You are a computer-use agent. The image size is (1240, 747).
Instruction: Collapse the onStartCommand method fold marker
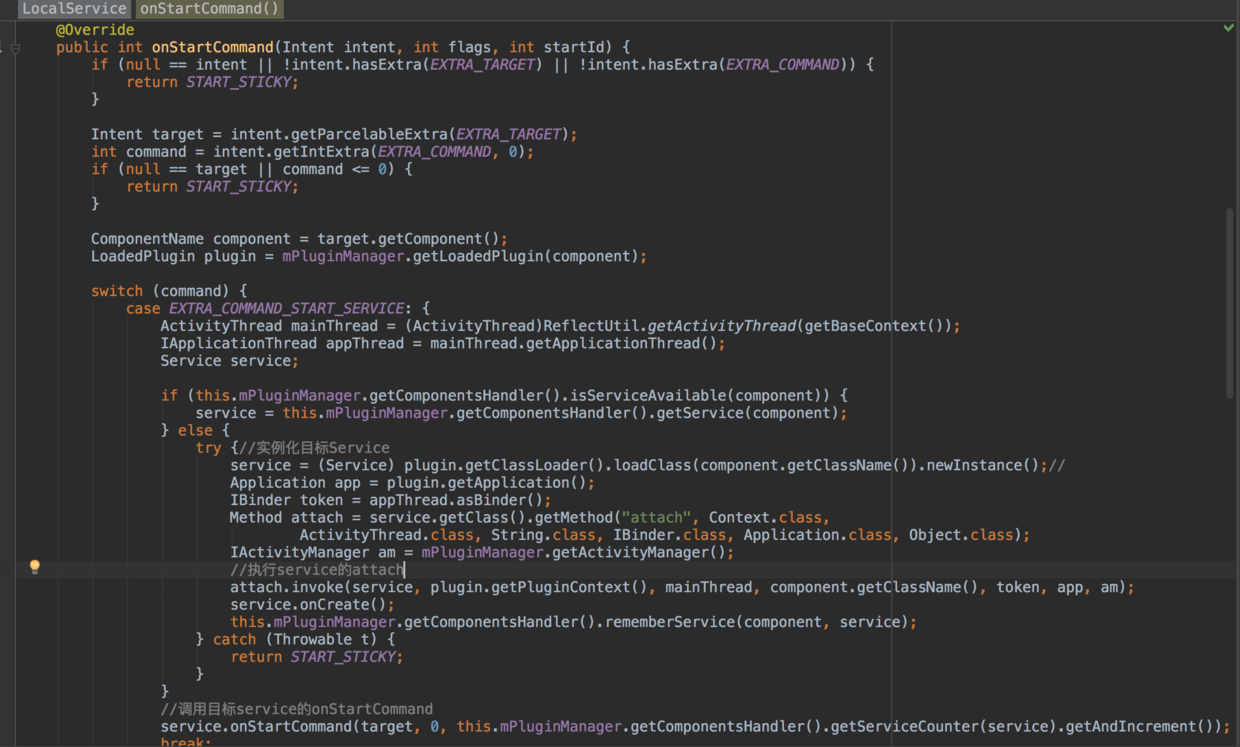(16, 47)
